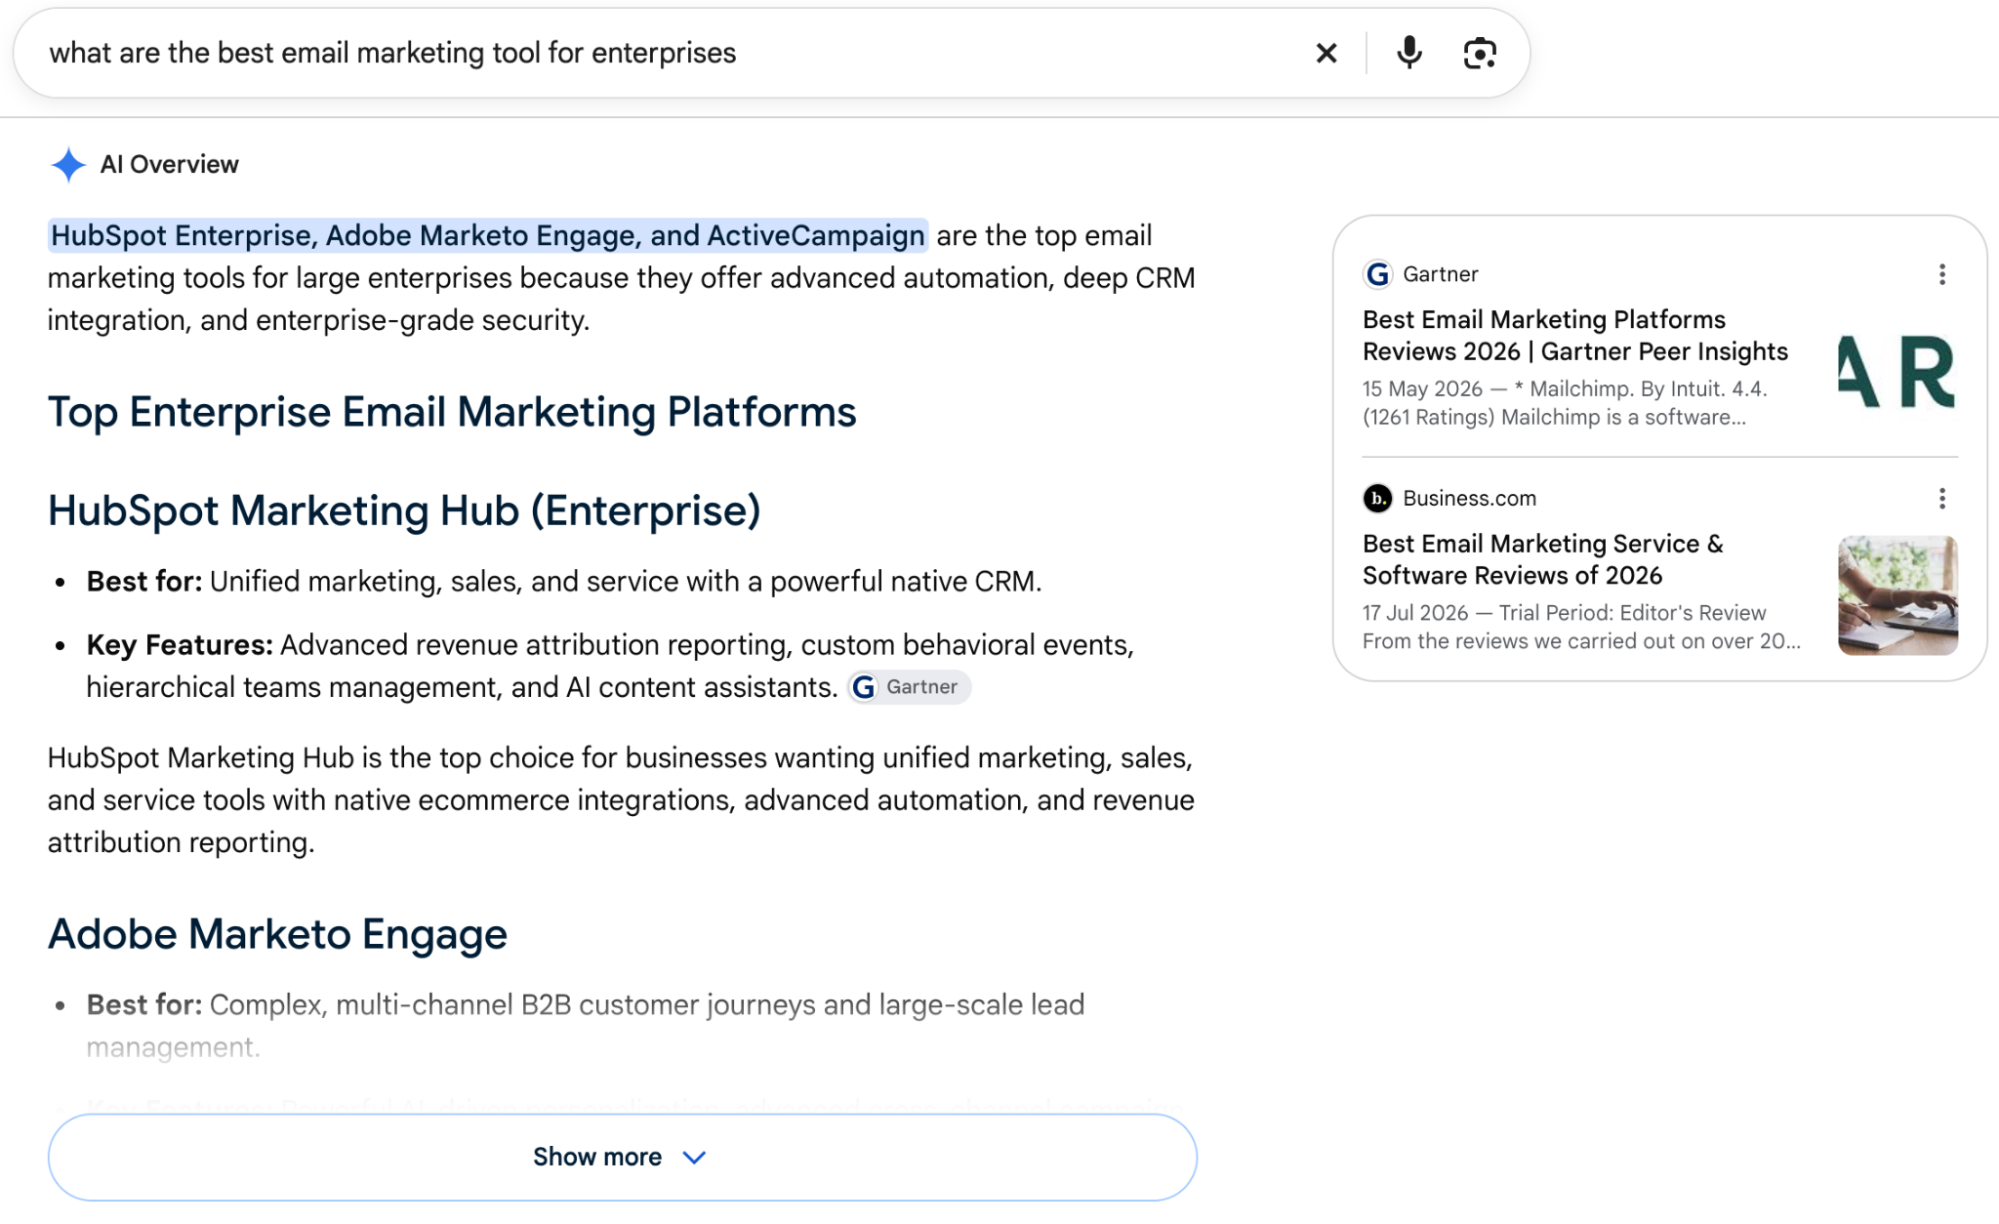
Task: Start voice search with the microphone icon
Action: (x=1409, y=53)
